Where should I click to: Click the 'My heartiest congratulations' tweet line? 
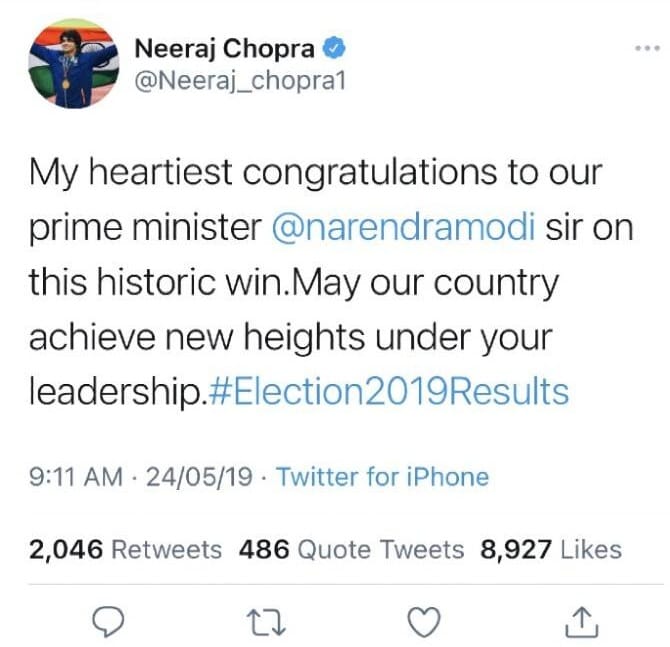[315, 173]
